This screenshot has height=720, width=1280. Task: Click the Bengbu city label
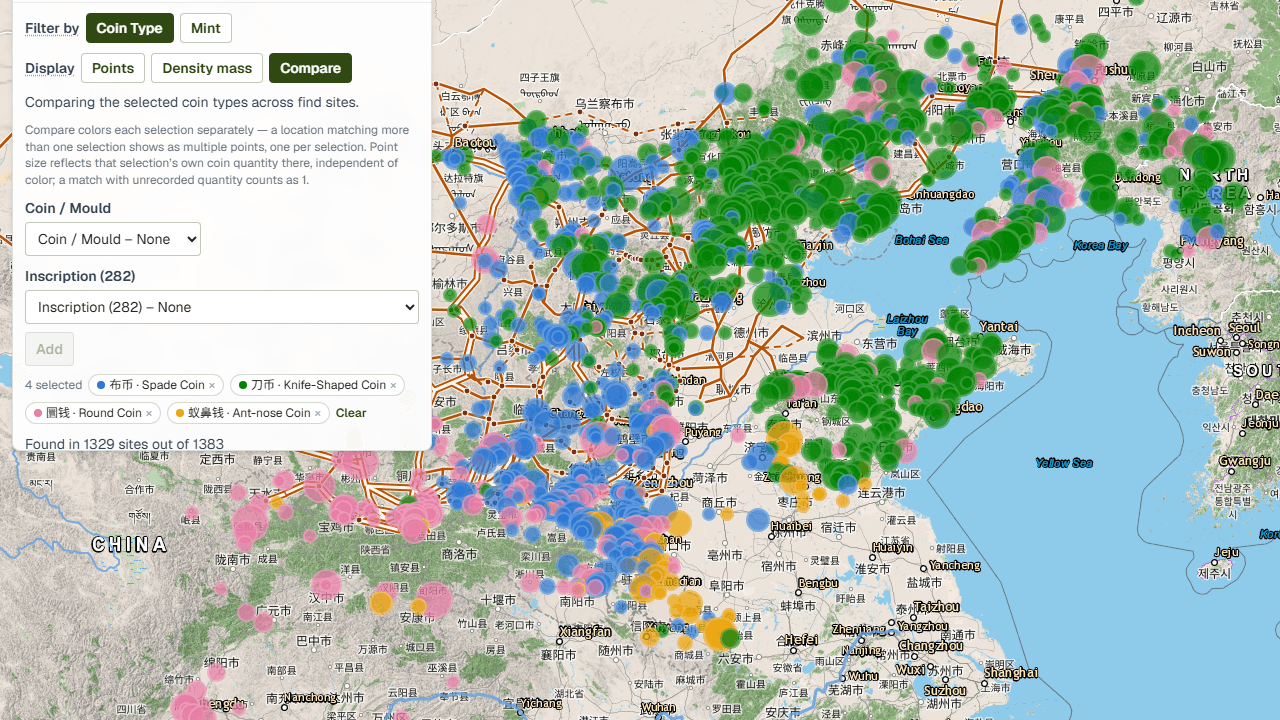tap(818, 583)
